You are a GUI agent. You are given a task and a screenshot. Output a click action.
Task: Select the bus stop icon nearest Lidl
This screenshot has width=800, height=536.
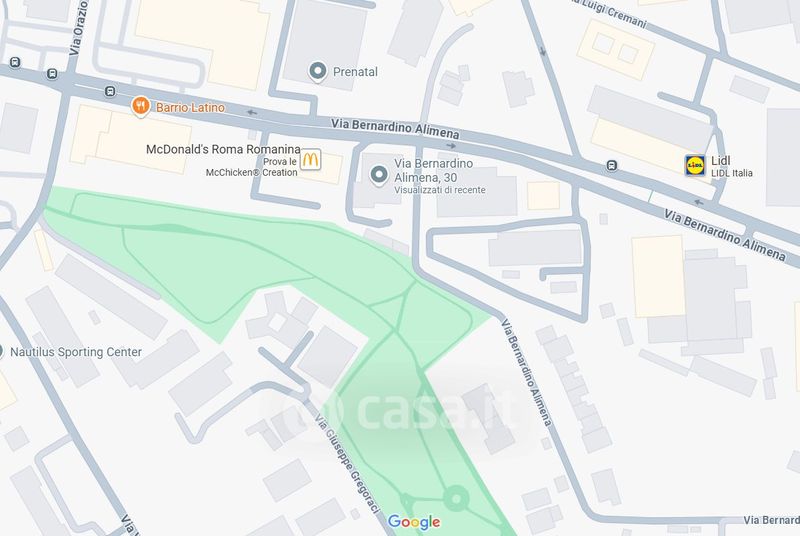pyautogui.click(x=612, y=165)
